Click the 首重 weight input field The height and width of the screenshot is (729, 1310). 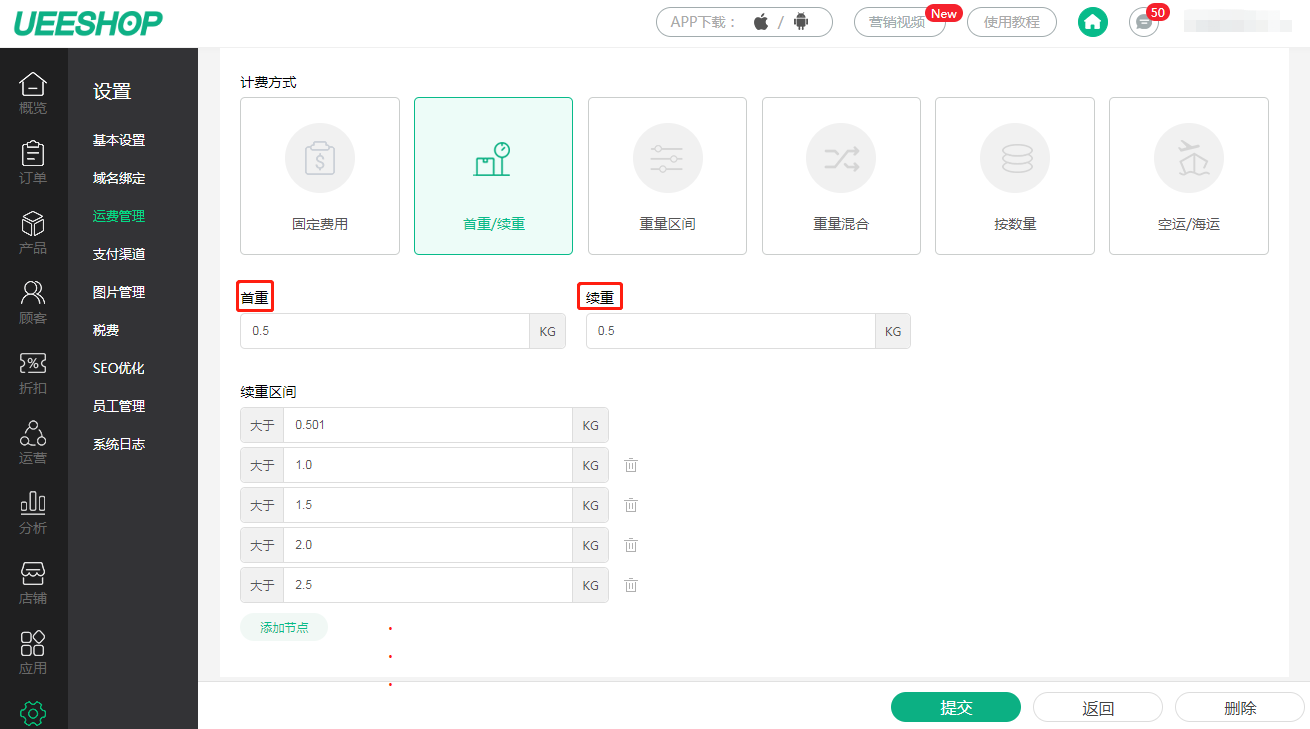tap(385, 331)
